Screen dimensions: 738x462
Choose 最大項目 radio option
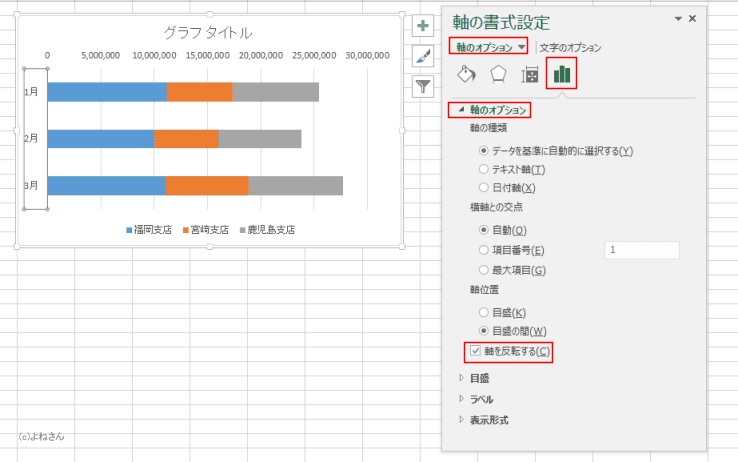483,270
